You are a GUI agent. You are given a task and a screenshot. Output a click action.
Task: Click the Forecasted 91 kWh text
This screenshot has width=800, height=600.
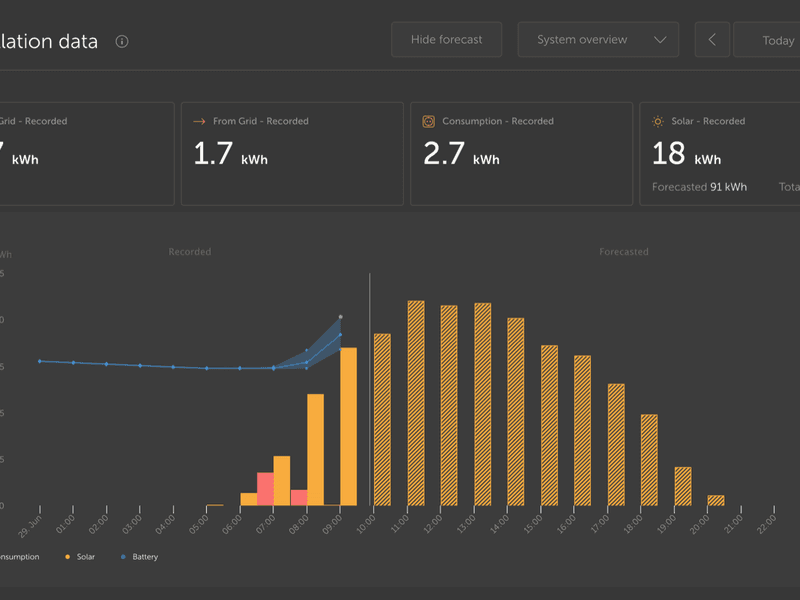(x=699, y=187)
